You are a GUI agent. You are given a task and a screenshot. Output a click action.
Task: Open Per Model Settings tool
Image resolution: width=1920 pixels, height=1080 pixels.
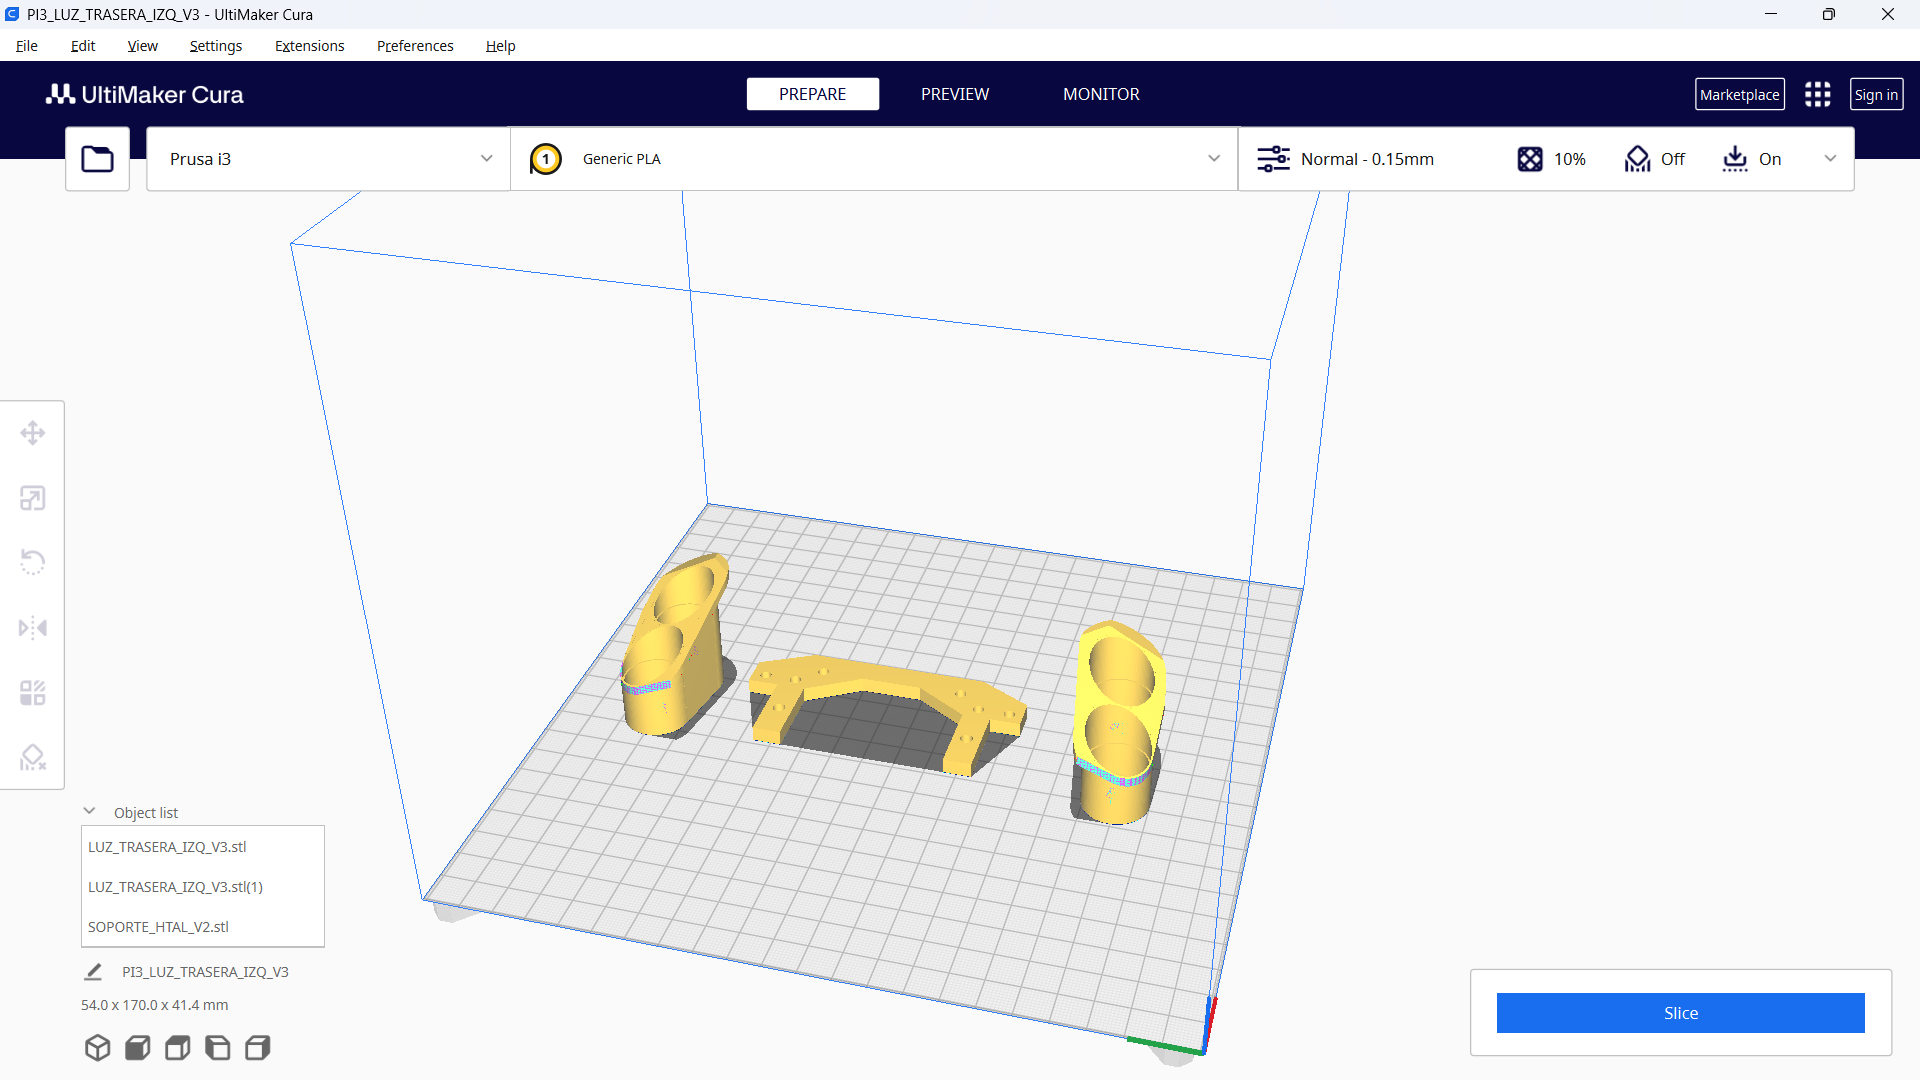coord(32,692)
